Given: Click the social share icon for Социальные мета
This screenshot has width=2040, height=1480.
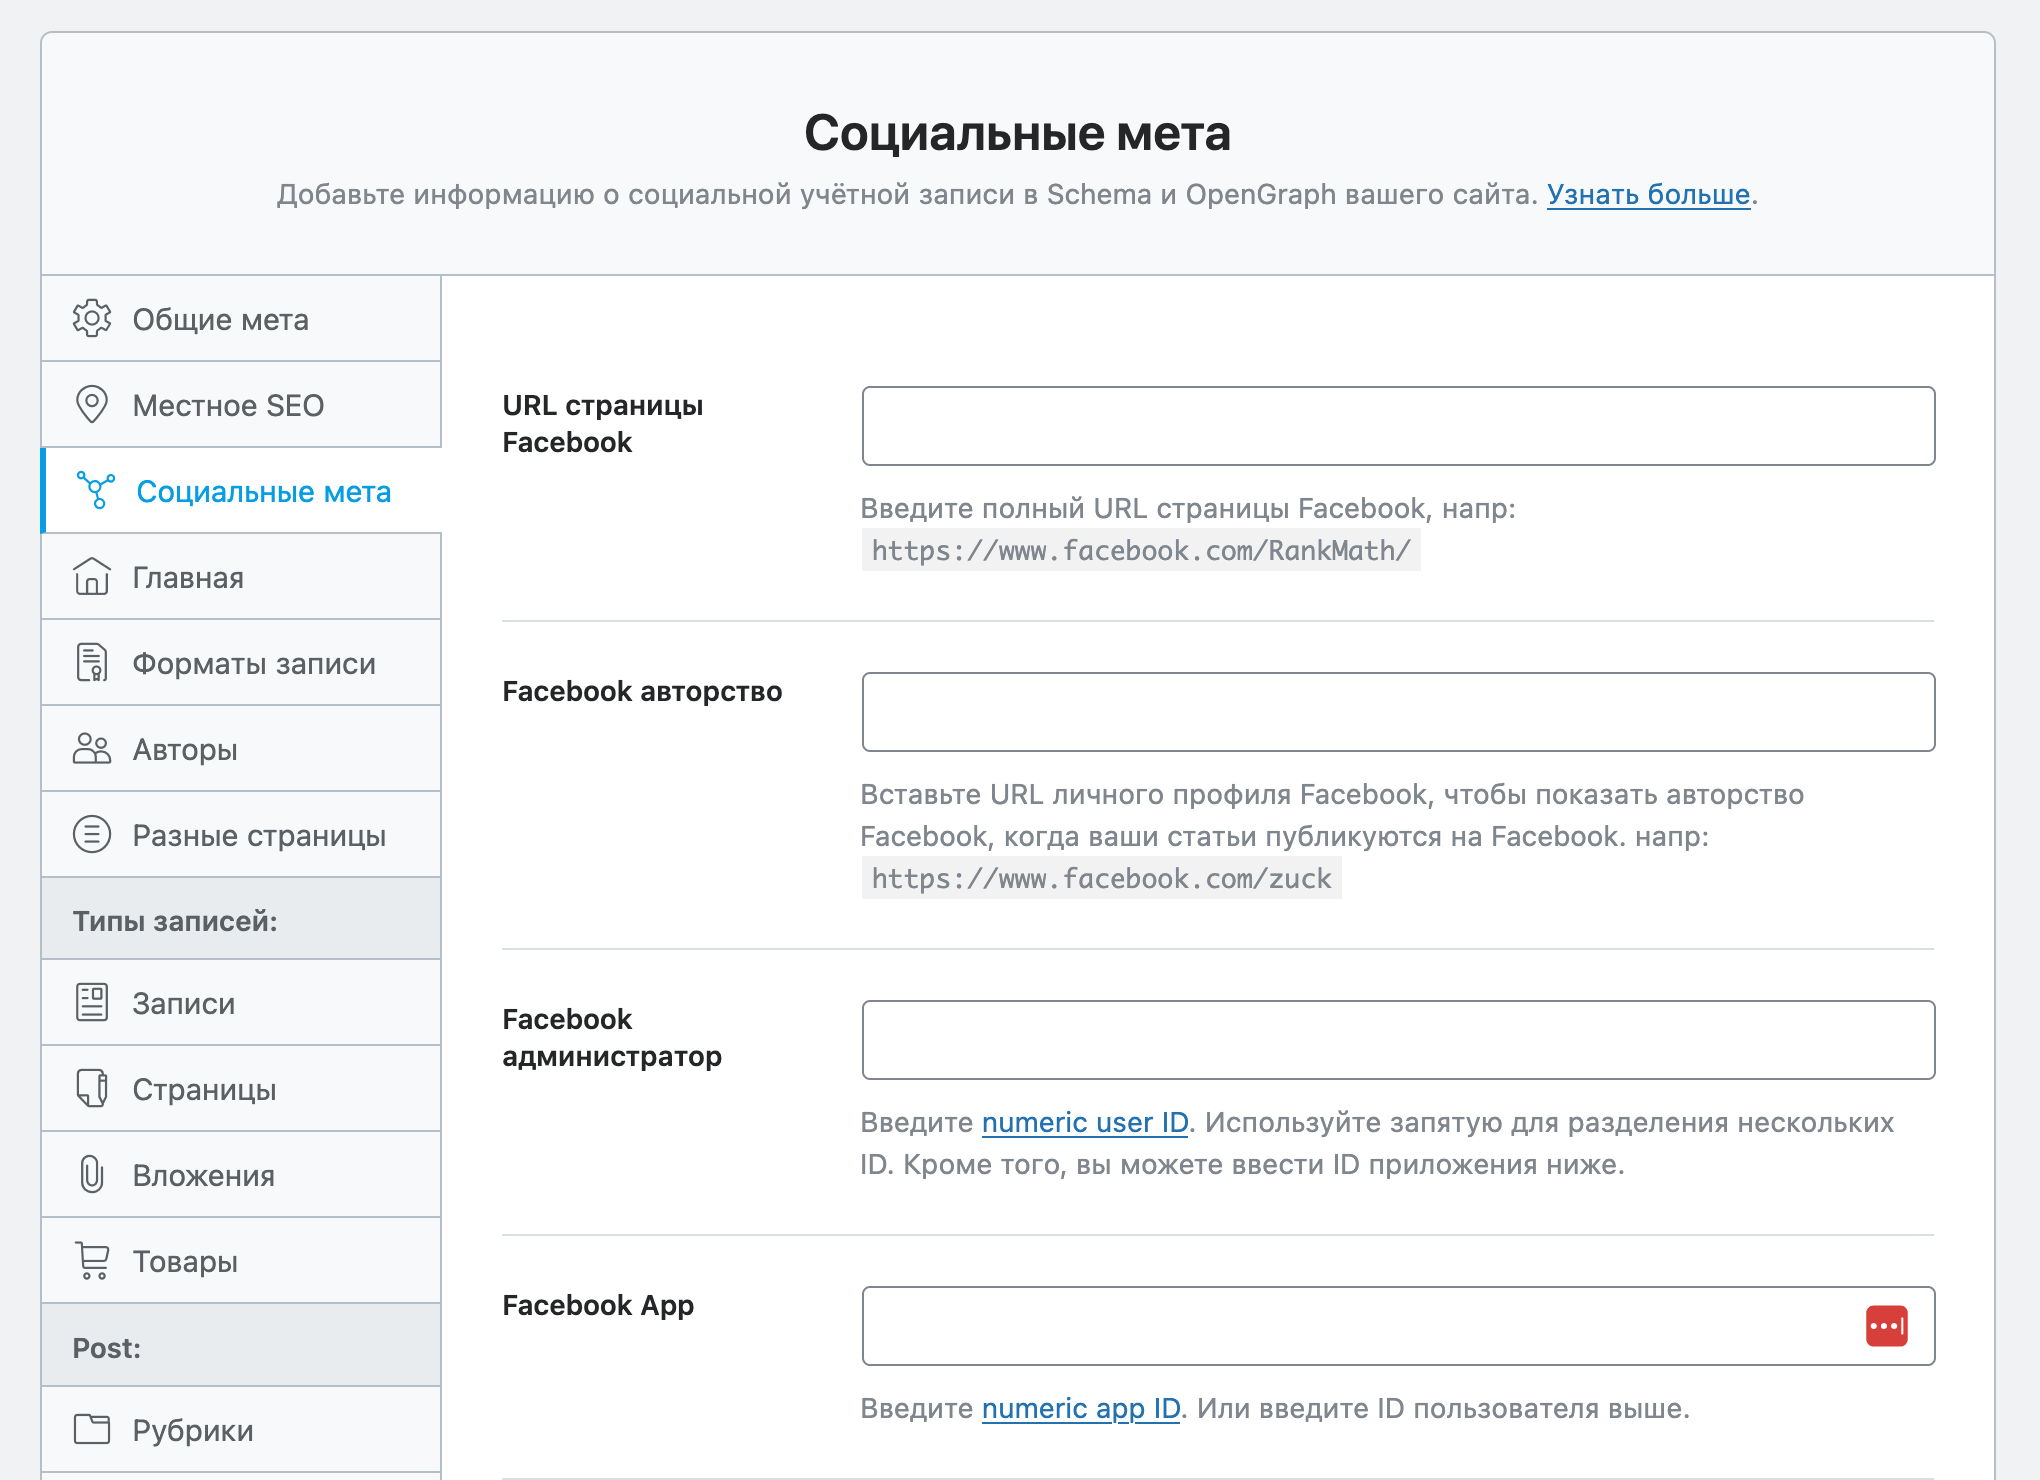Looking at the screenshot, I should coord(96,490).
